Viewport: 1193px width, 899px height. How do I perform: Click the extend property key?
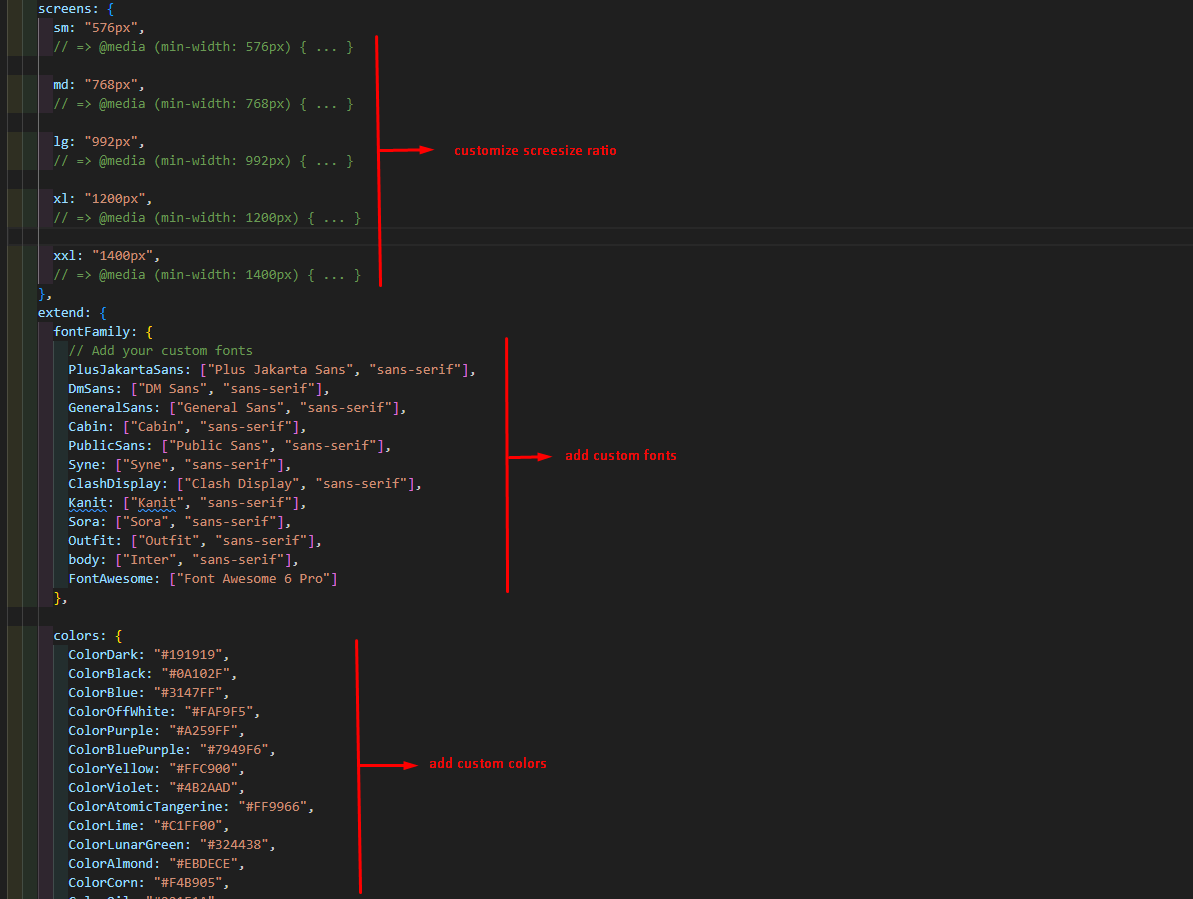coord(62,312)
